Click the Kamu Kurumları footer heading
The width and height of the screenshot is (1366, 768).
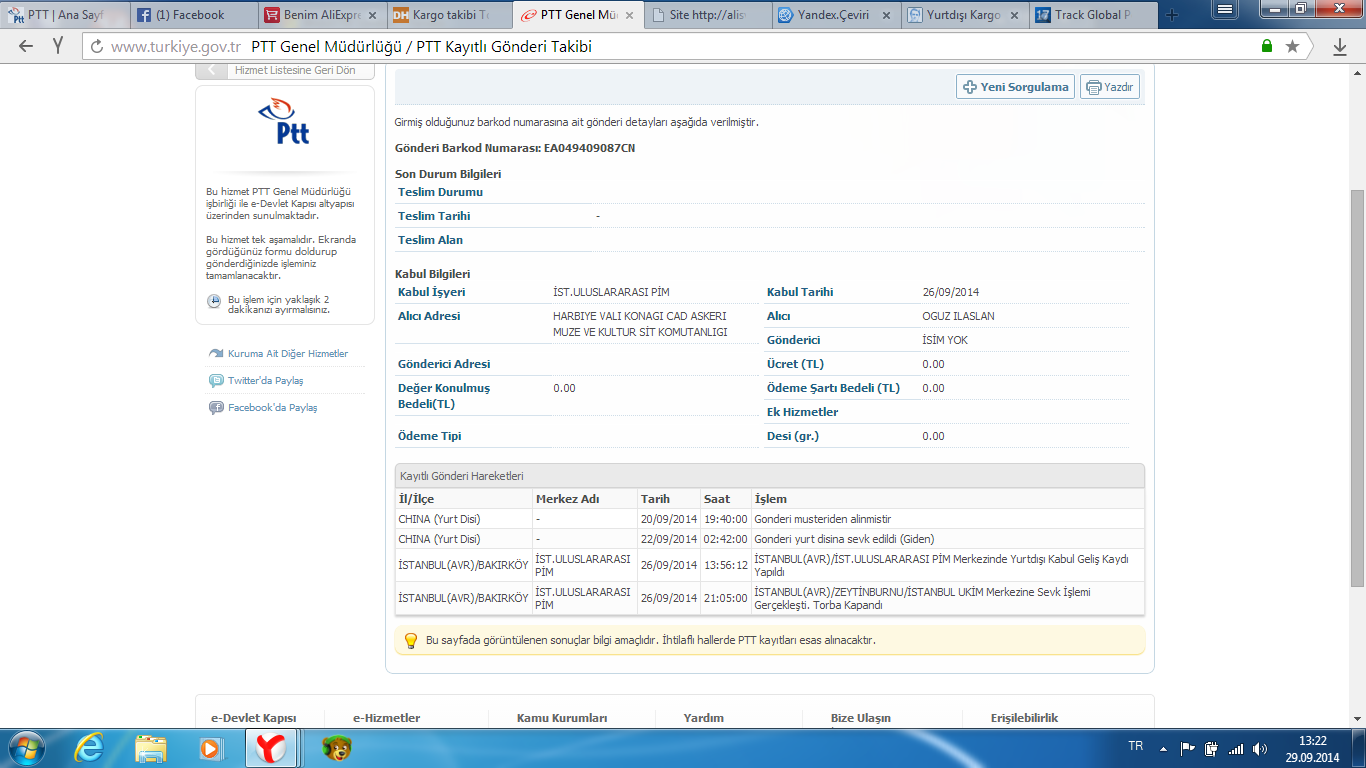click(562, 718)
